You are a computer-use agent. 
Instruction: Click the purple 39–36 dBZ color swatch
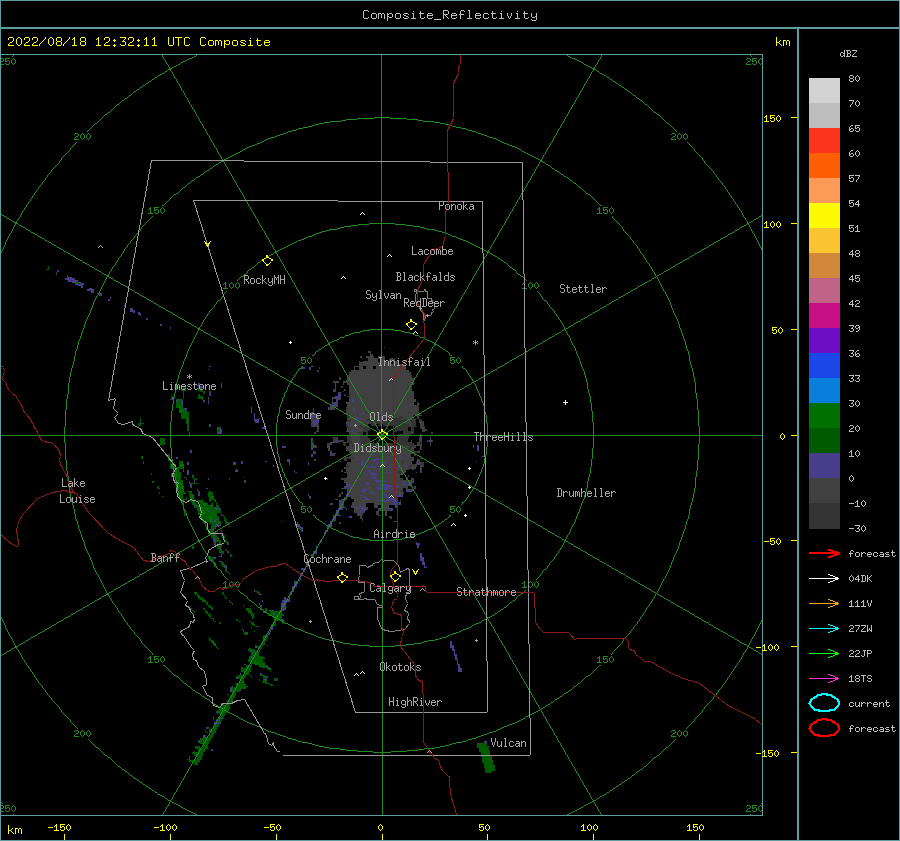click(824, 340)
